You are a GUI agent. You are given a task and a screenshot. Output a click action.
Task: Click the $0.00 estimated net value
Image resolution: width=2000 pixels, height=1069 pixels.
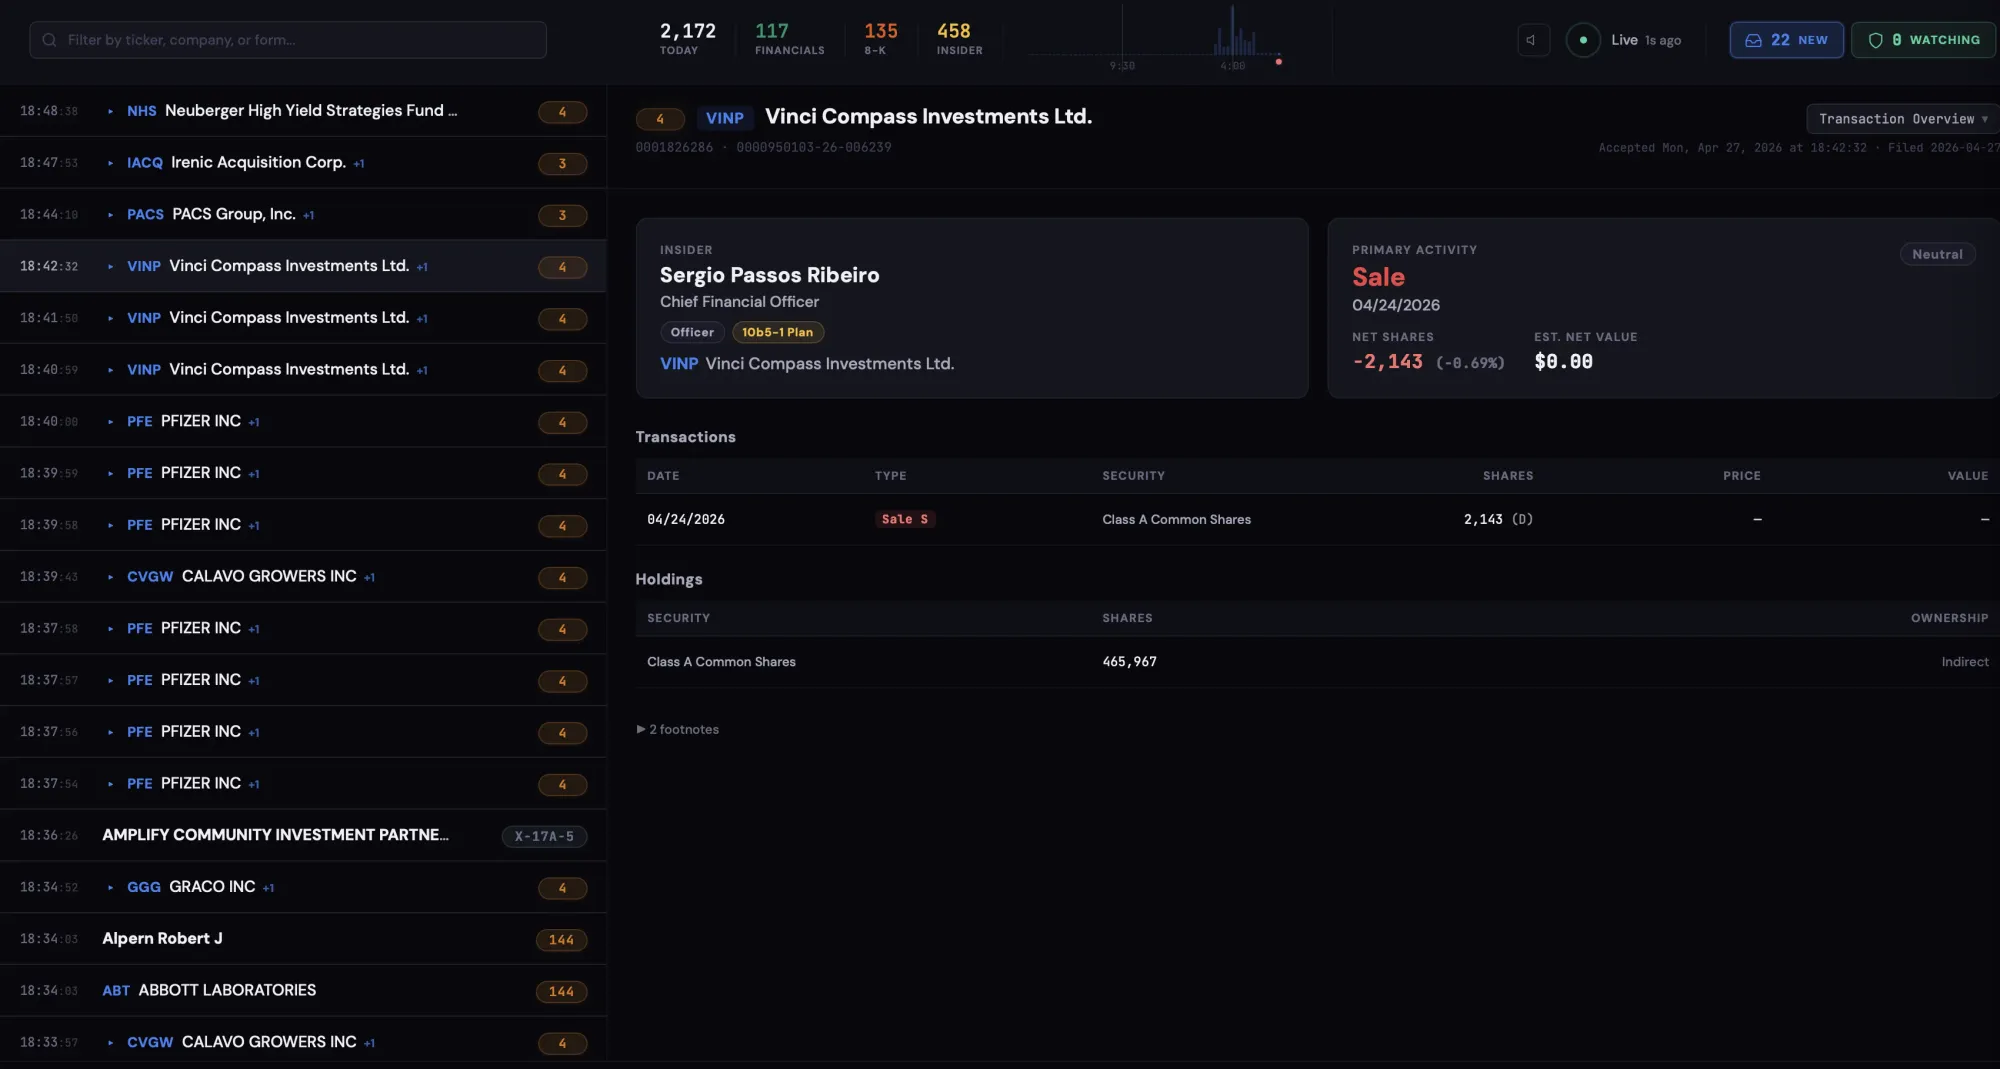tap(1563, 362)
